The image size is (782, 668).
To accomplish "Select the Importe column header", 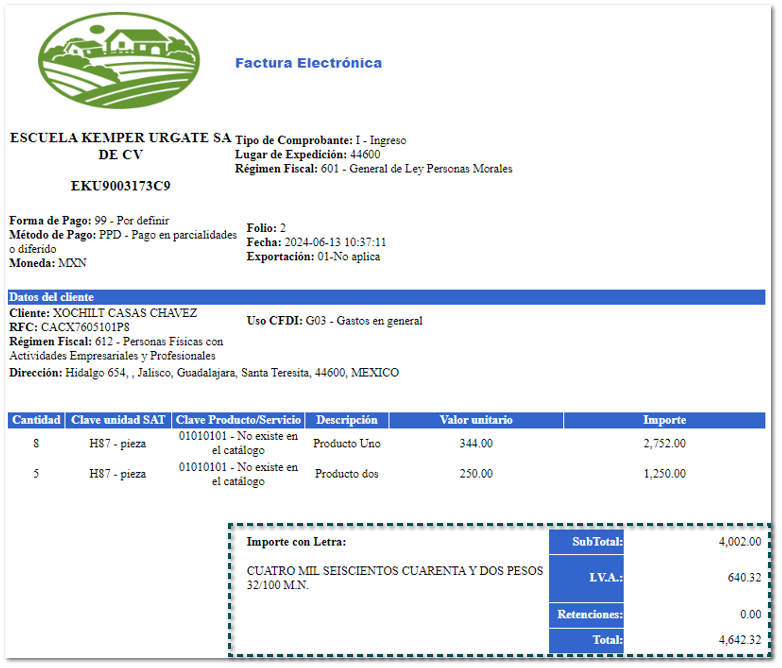I will pos(664,420).
